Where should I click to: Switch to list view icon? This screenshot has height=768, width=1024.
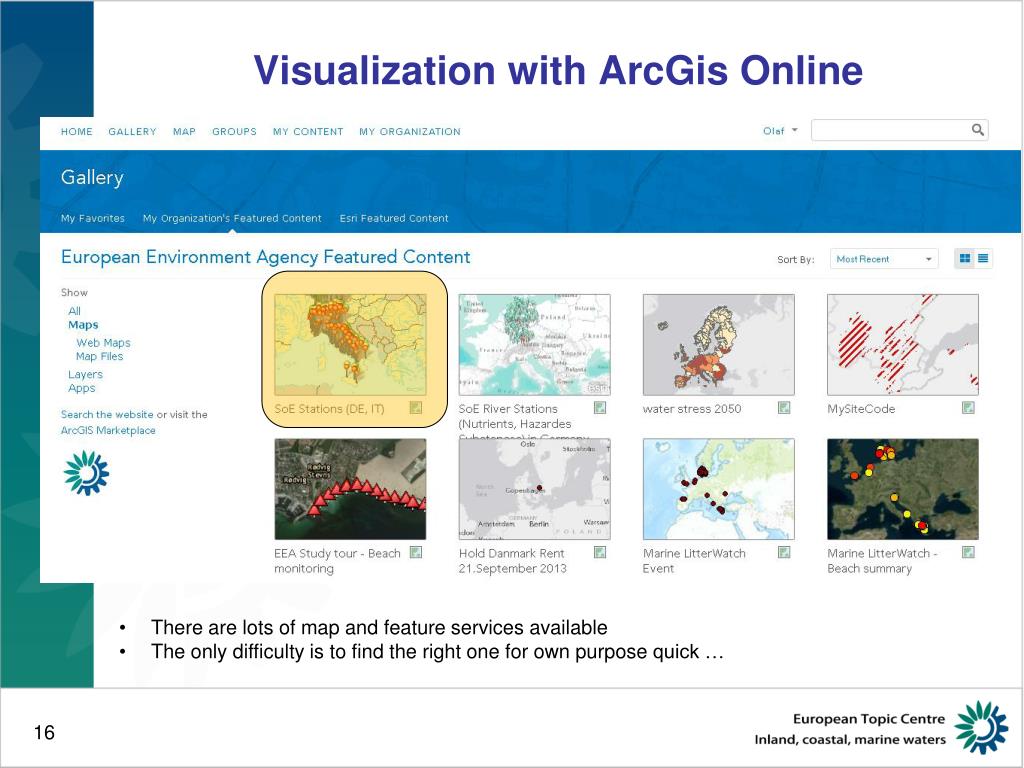[x=983, y=259]
